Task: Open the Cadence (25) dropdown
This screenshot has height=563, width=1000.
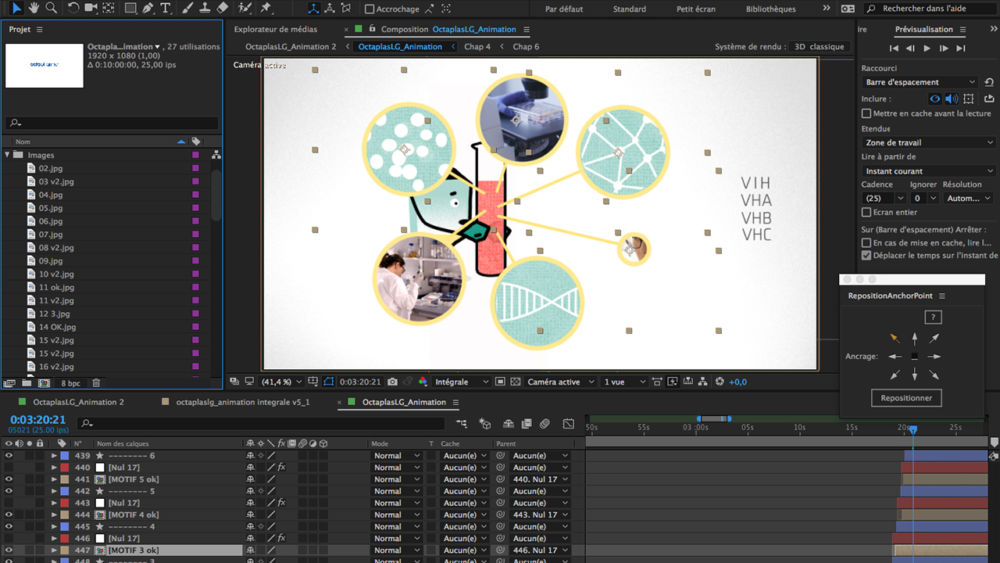Action: 883,198
